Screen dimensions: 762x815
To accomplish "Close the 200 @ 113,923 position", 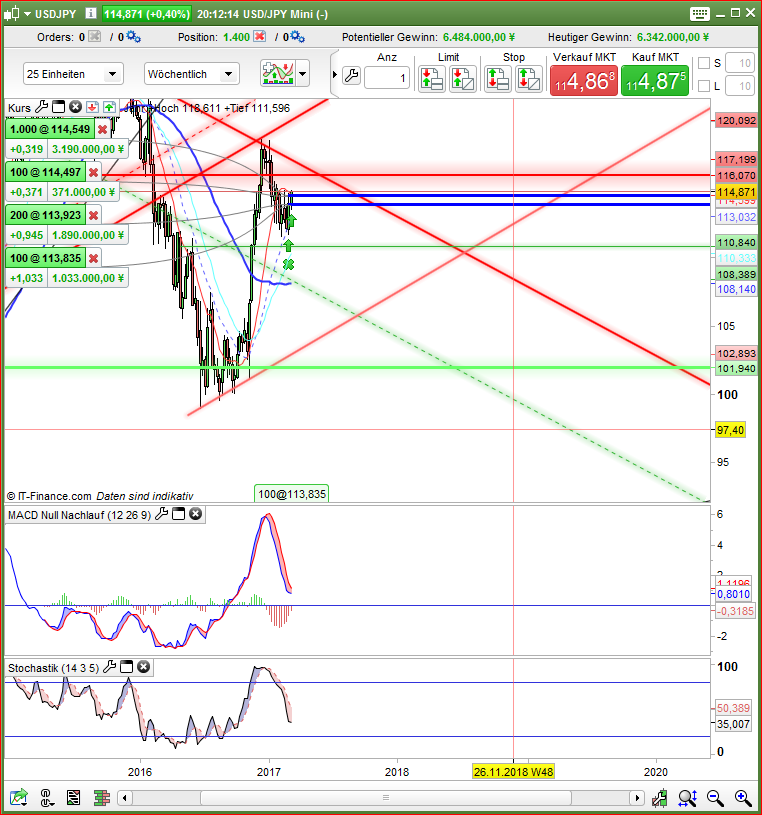I will click(x=94, y=215).
